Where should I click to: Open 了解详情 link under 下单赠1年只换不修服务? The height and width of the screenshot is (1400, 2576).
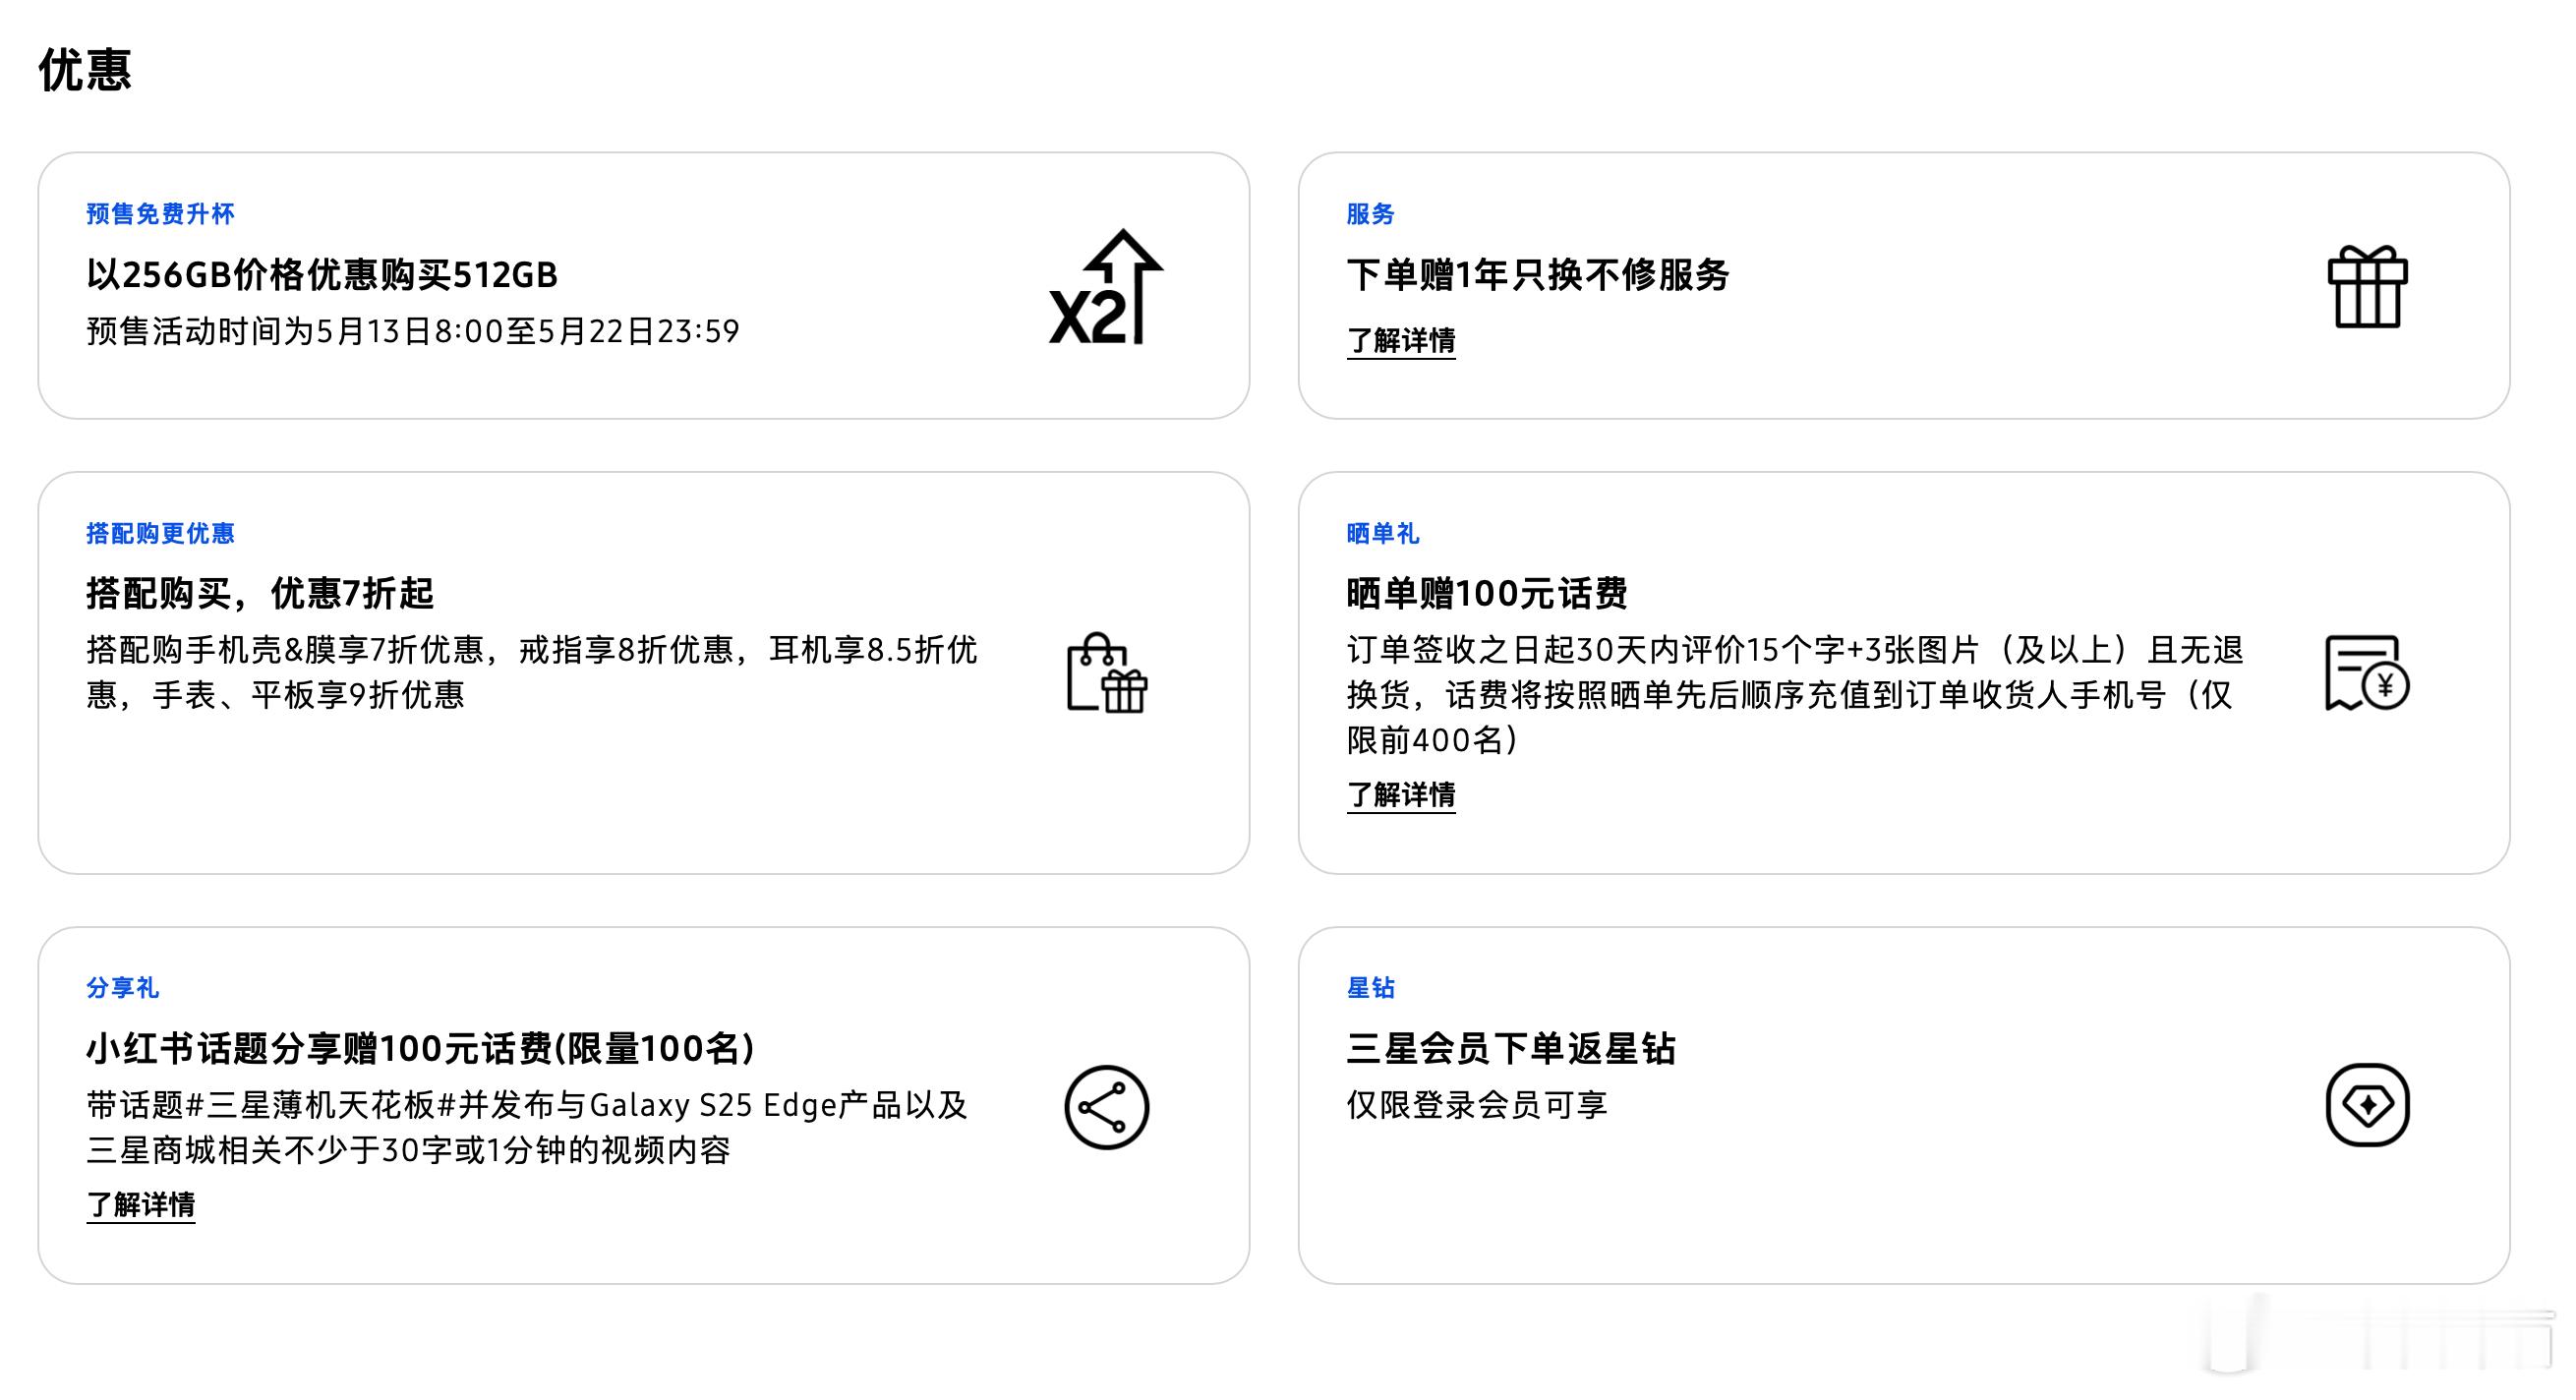click(1401, 341)
